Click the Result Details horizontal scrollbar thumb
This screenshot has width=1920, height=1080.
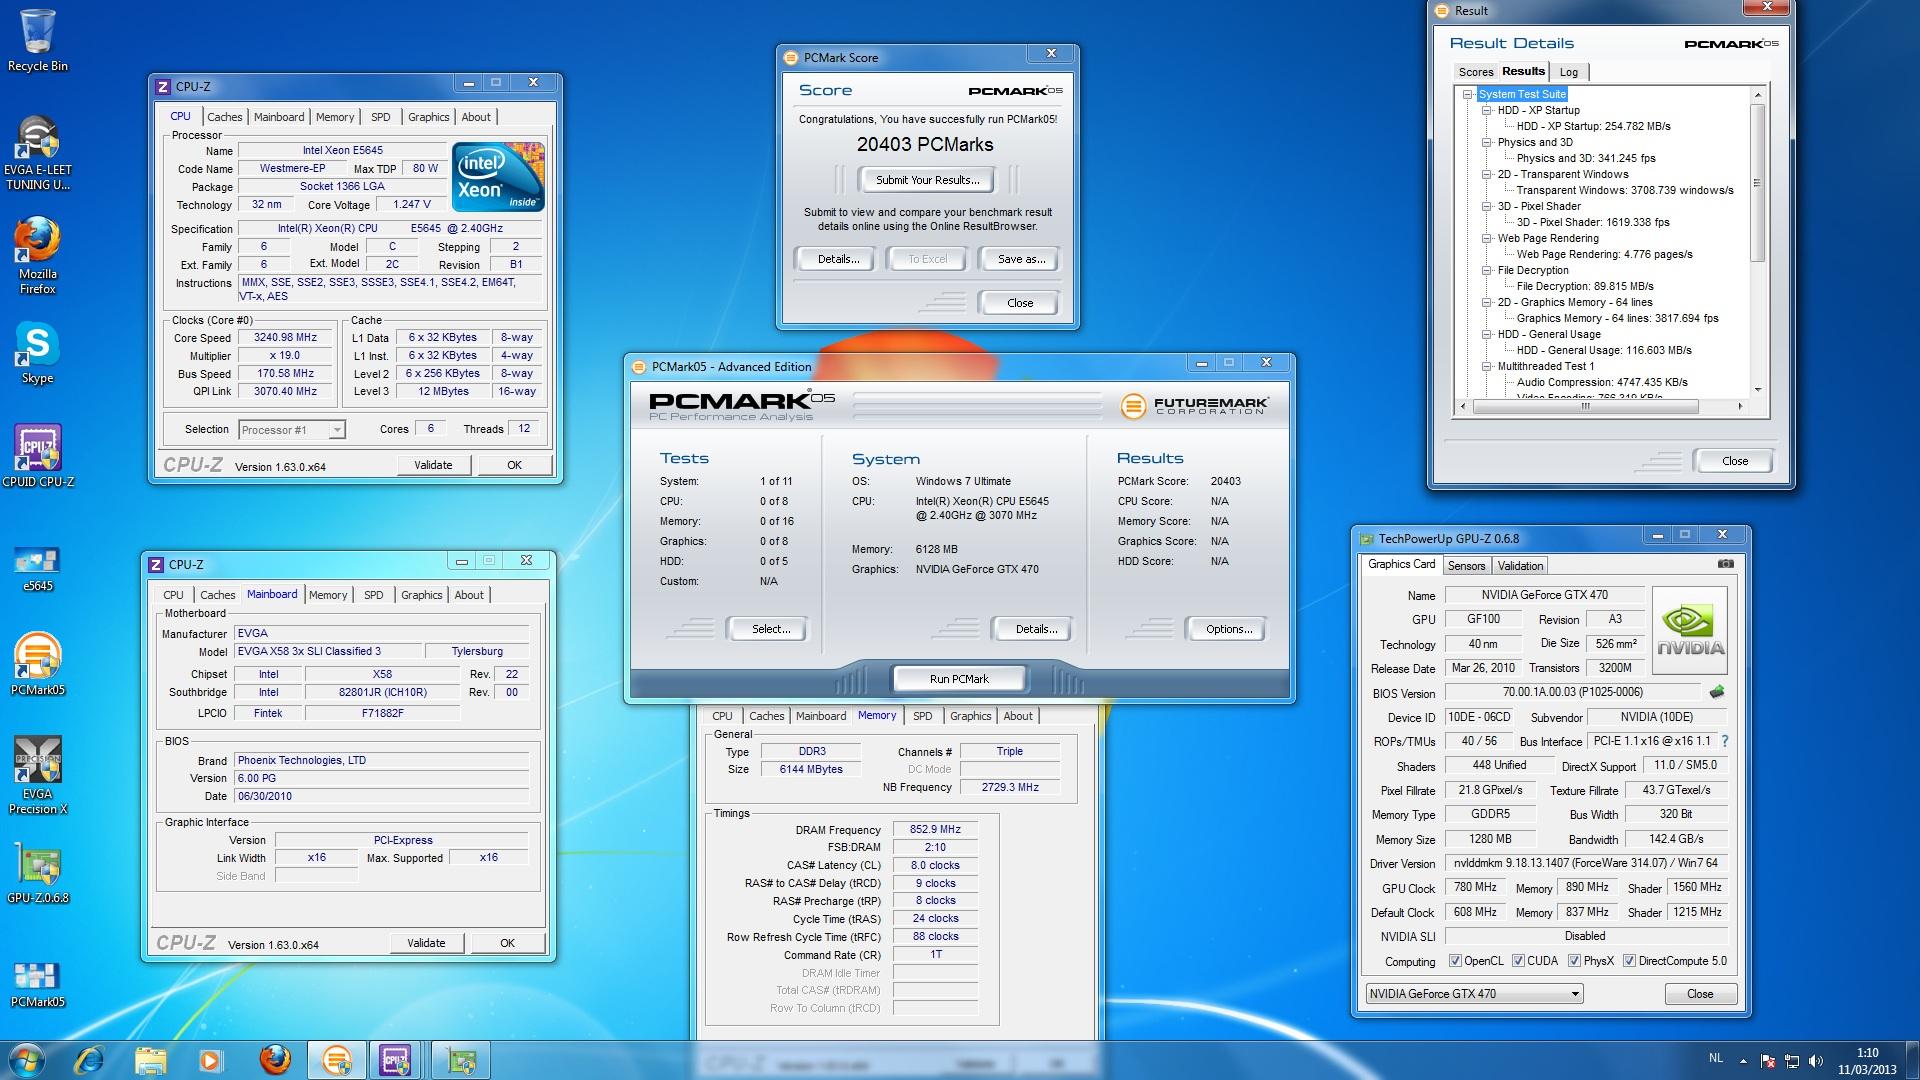coord(1584,406)
